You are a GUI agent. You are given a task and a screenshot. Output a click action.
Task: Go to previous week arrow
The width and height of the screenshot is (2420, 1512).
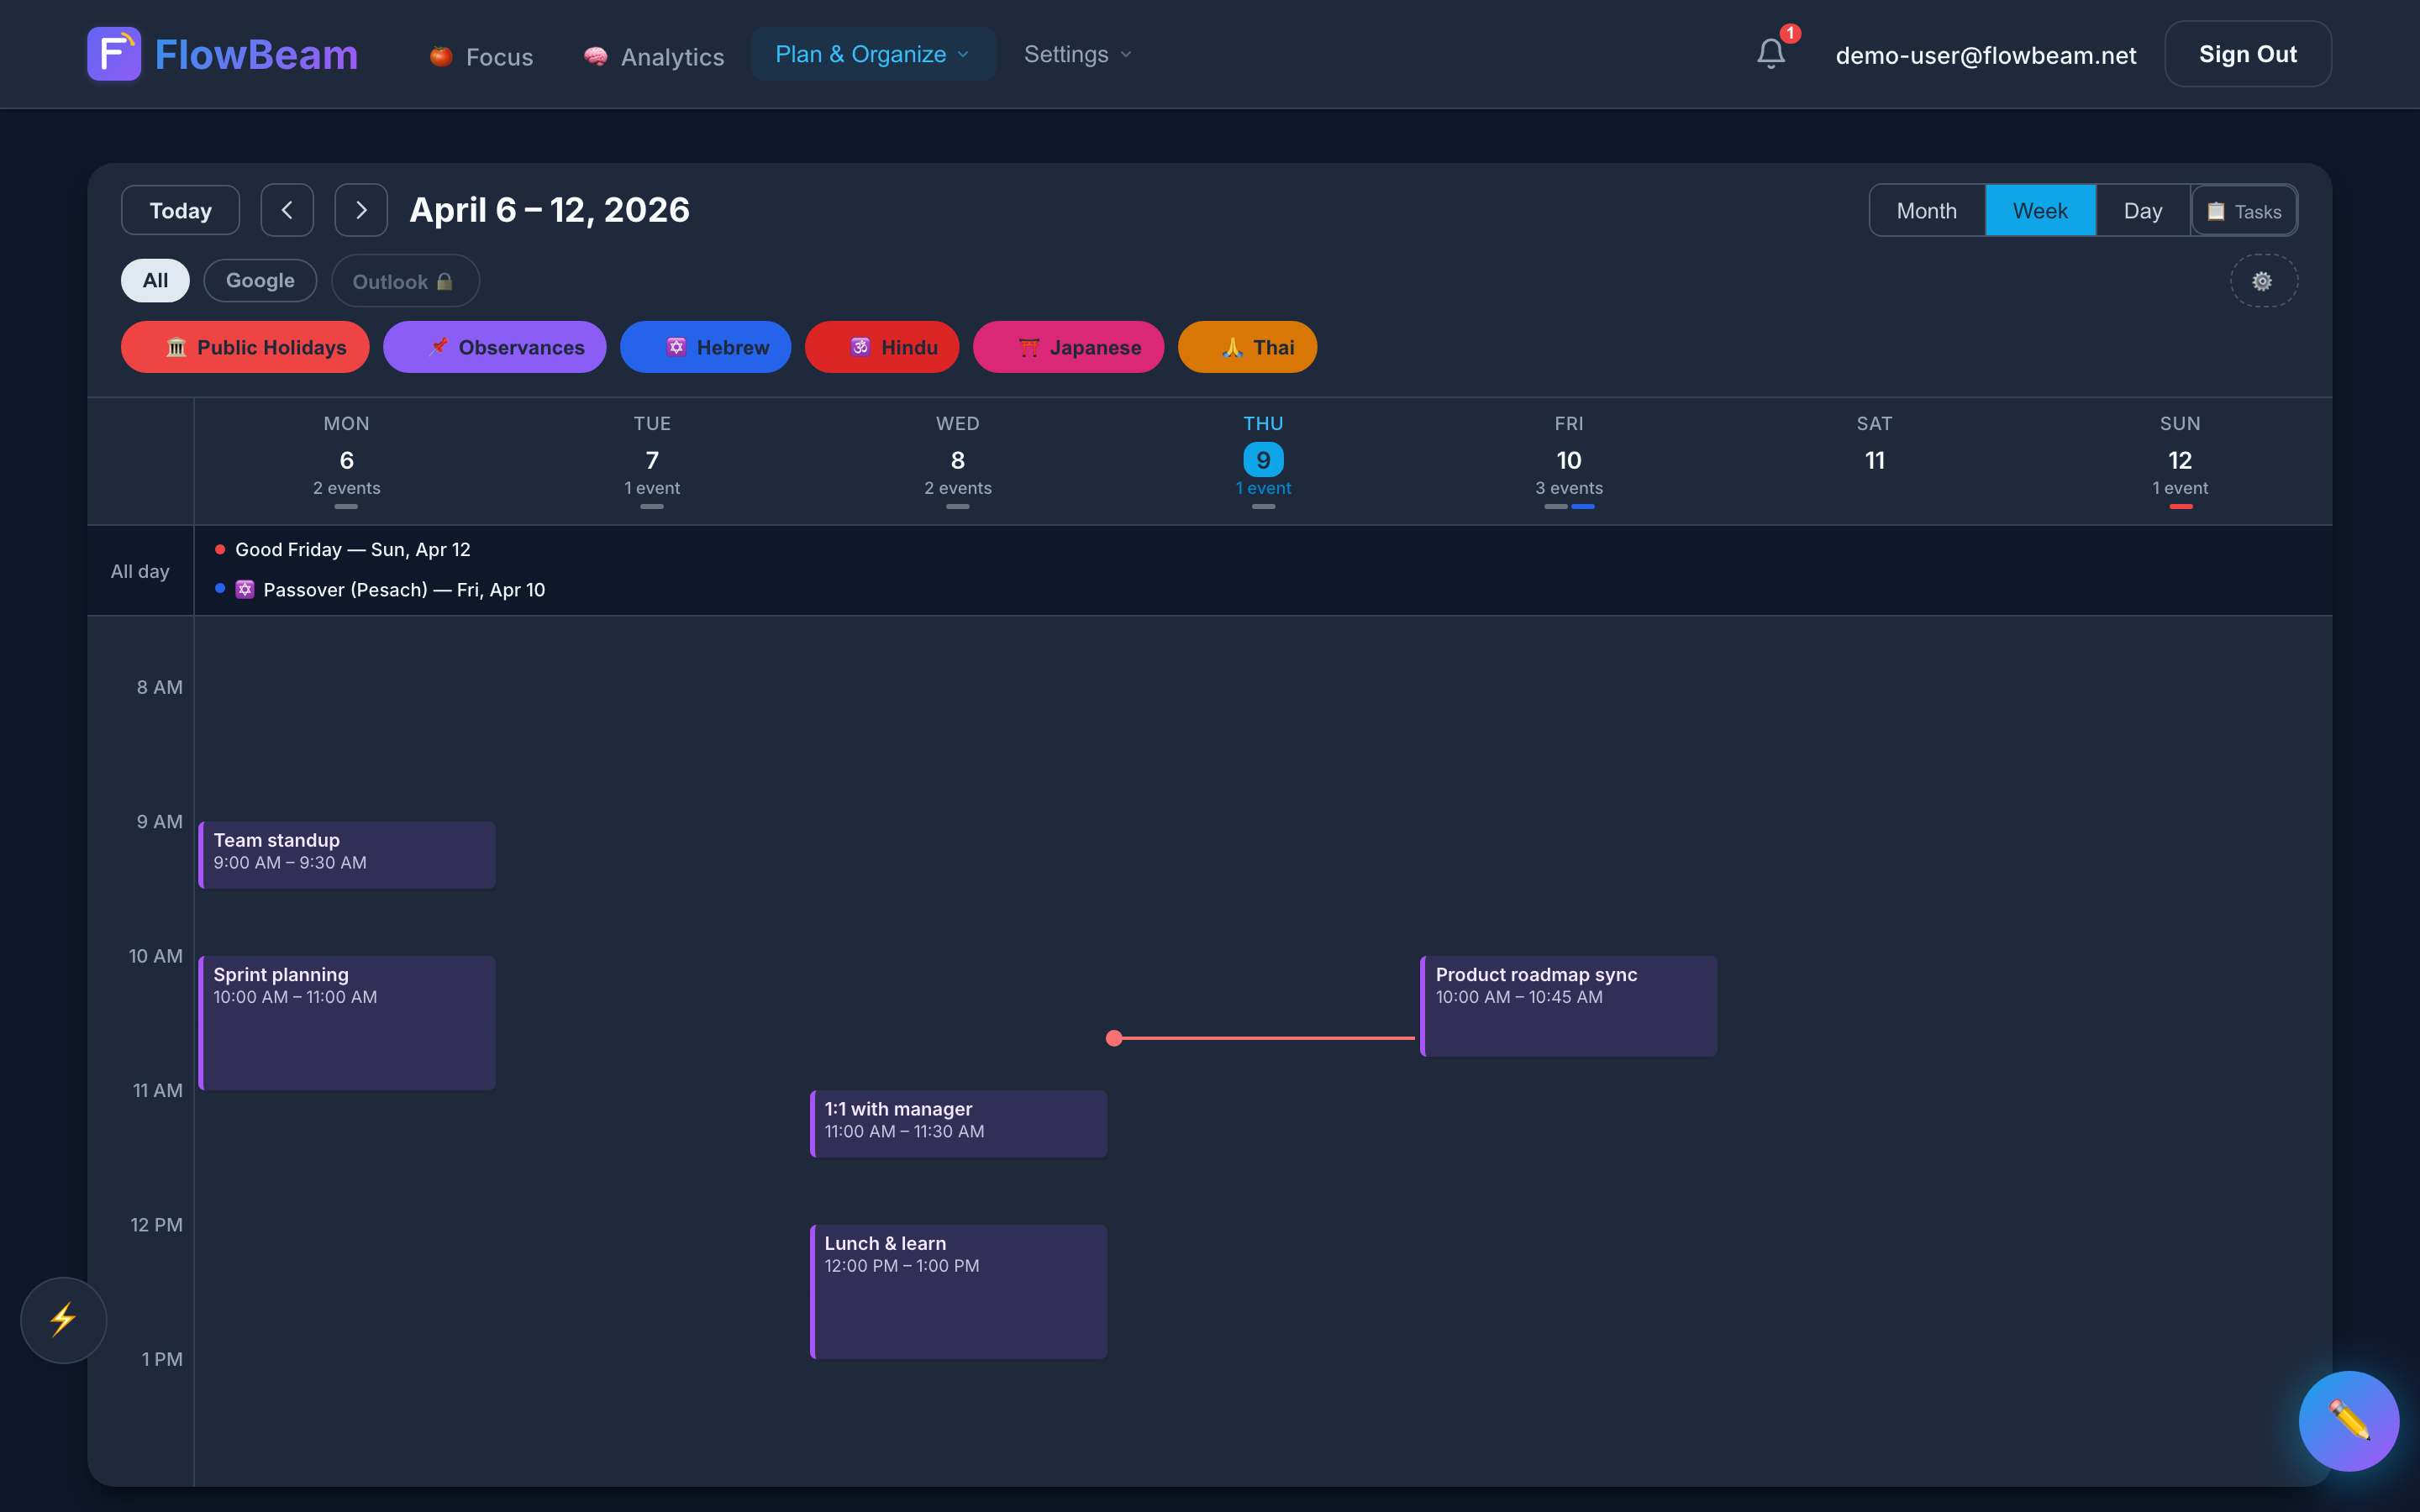(287, 210)
